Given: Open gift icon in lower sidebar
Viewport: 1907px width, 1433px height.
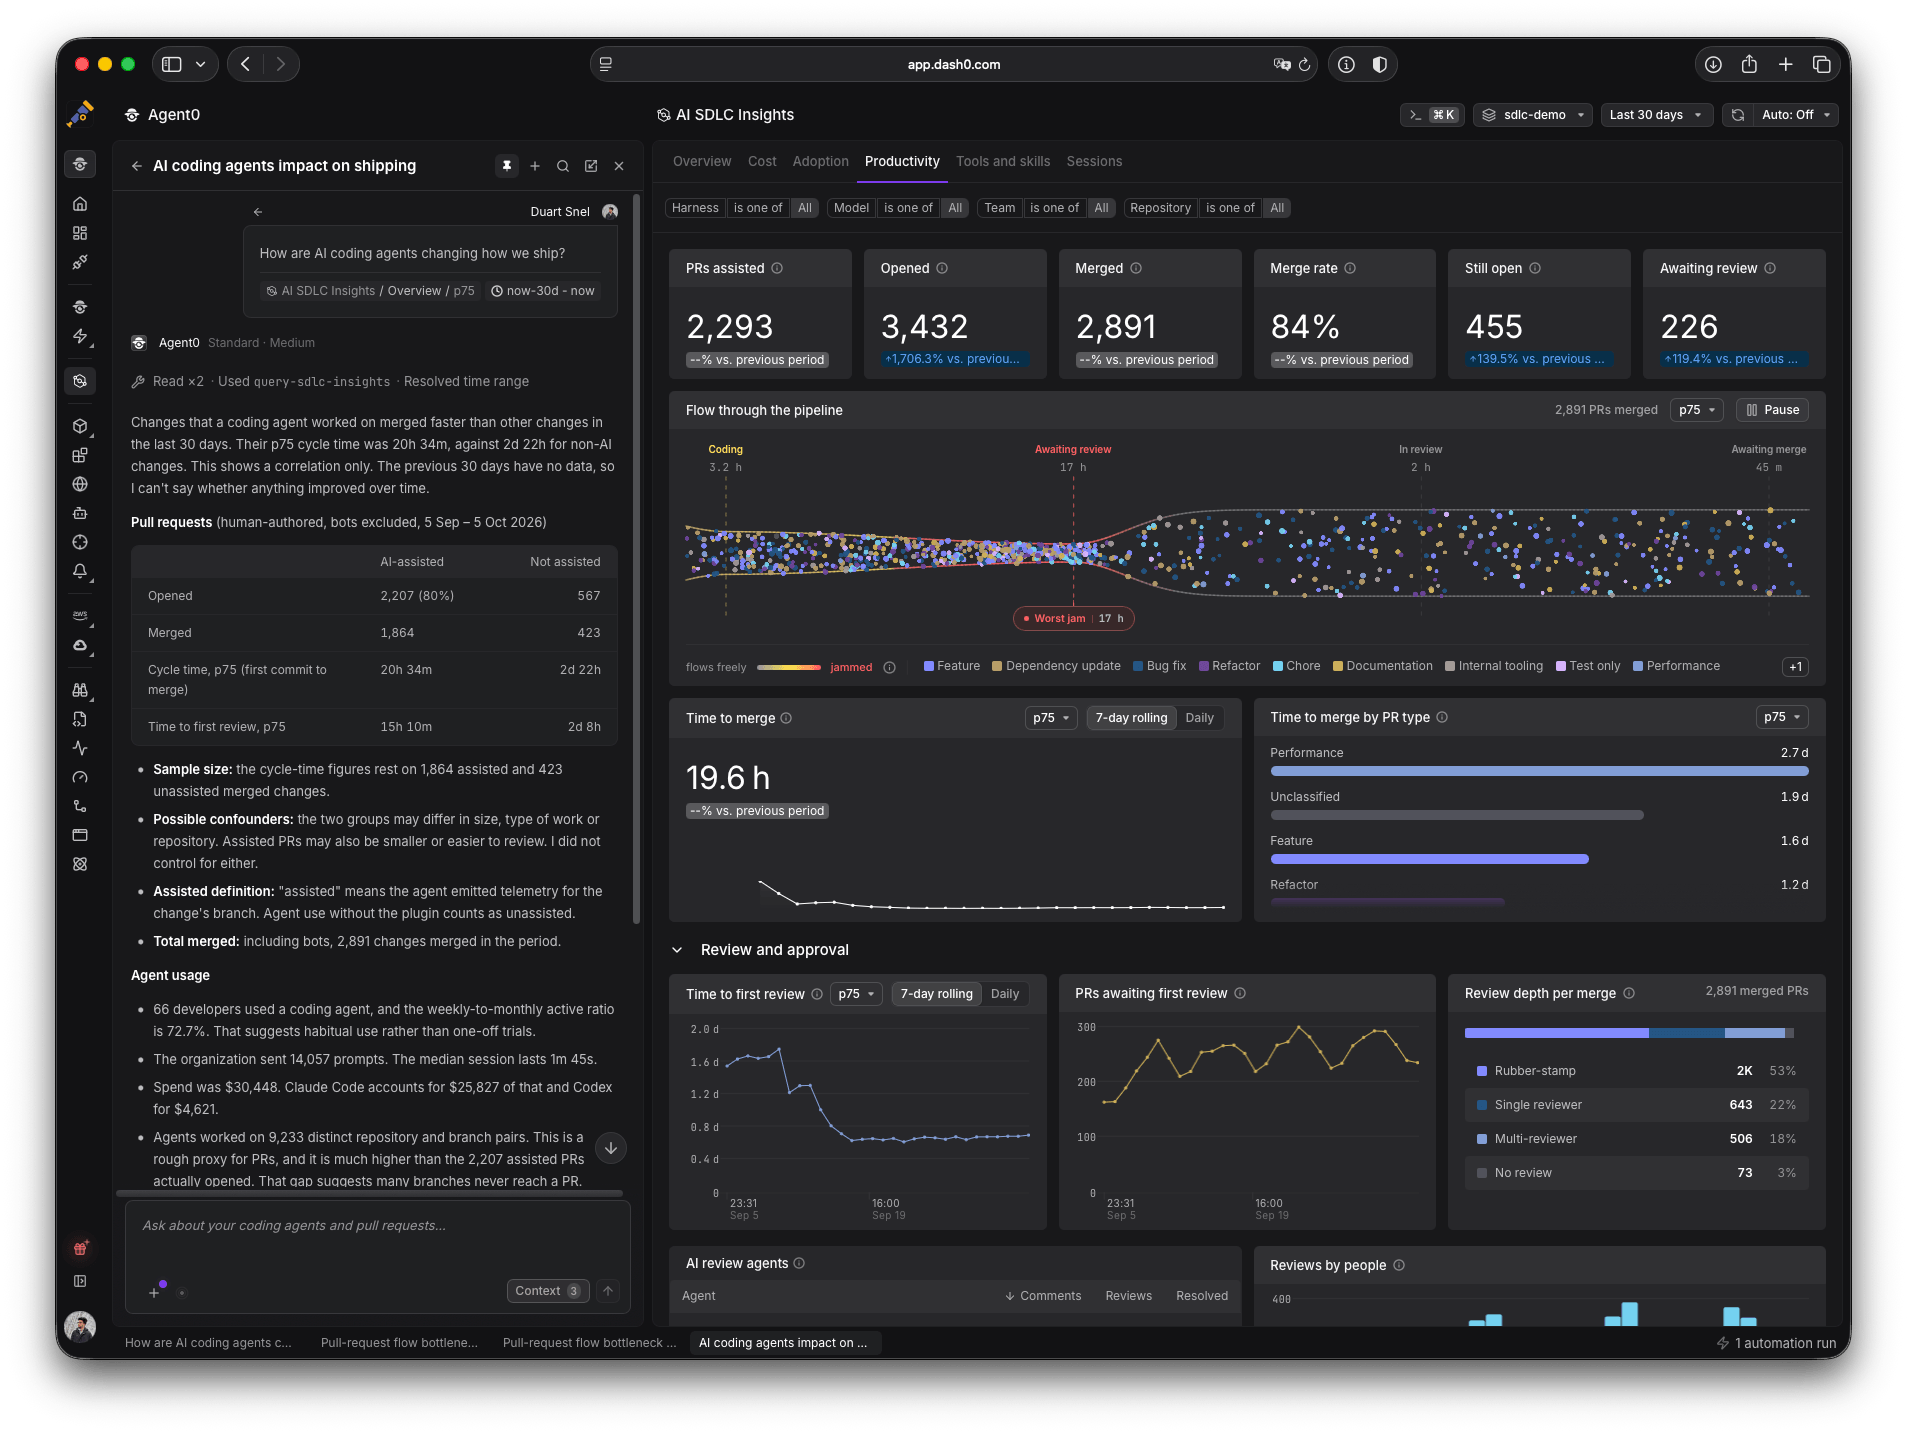Looking at the screenshot, I should [x=80, y=1248].
